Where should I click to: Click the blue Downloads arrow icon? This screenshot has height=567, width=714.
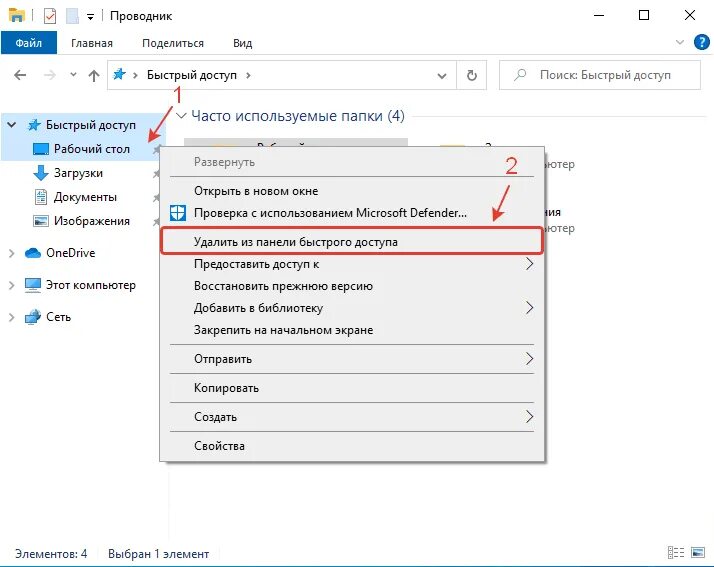coord(41,173)
